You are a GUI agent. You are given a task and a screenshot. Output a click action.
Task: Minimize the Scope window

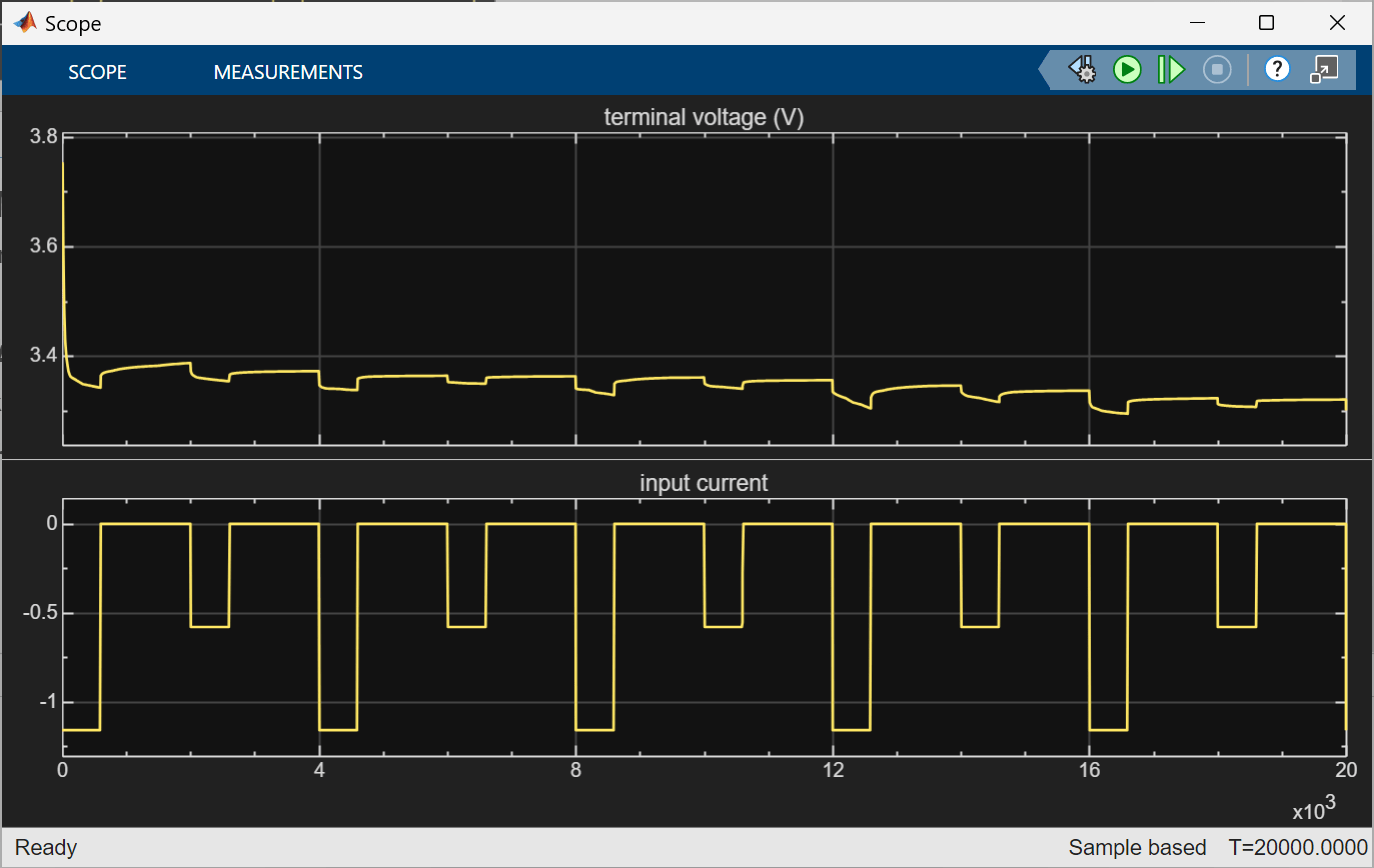pyautogui.click(x=1197, y=22)
